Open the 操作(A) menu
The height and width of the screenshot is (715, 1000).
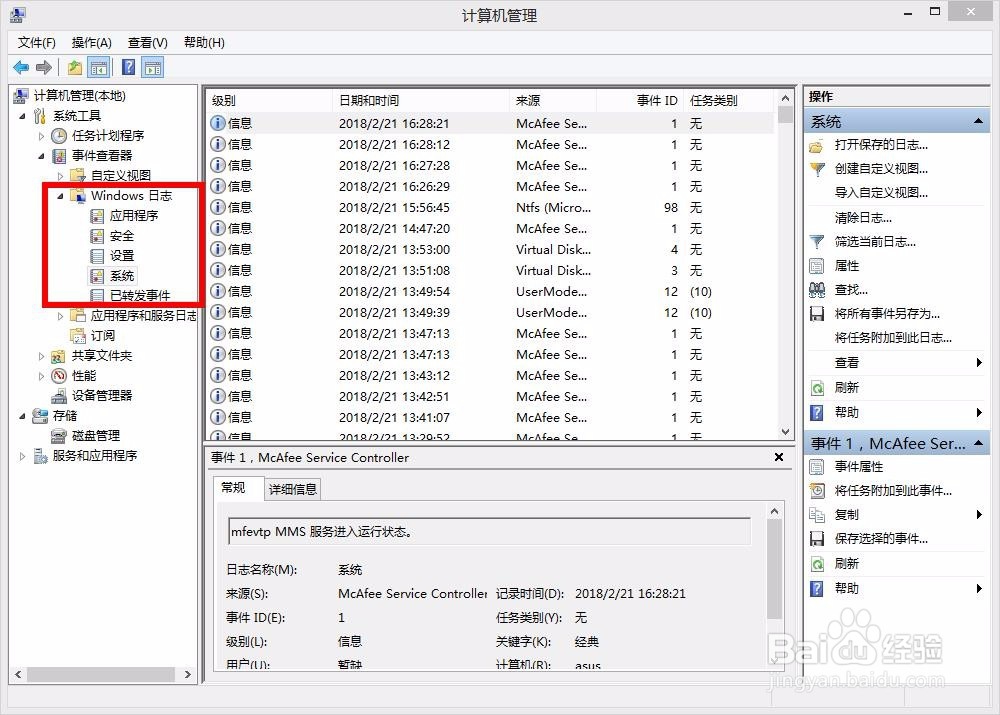tap(91, 42)
